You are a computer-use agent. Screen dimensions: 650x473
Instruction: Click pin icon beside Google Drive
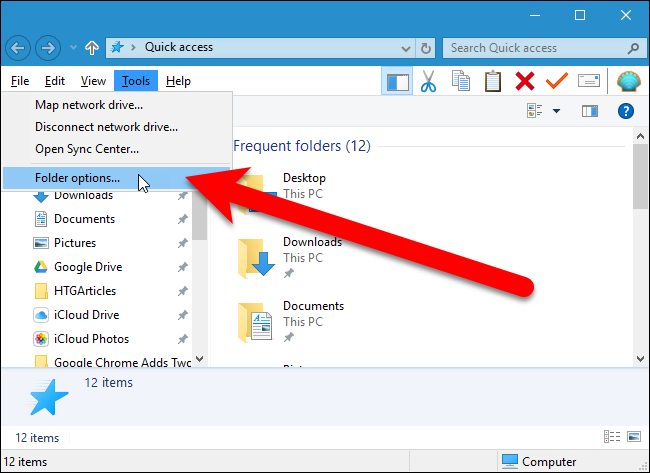point(182,267)
